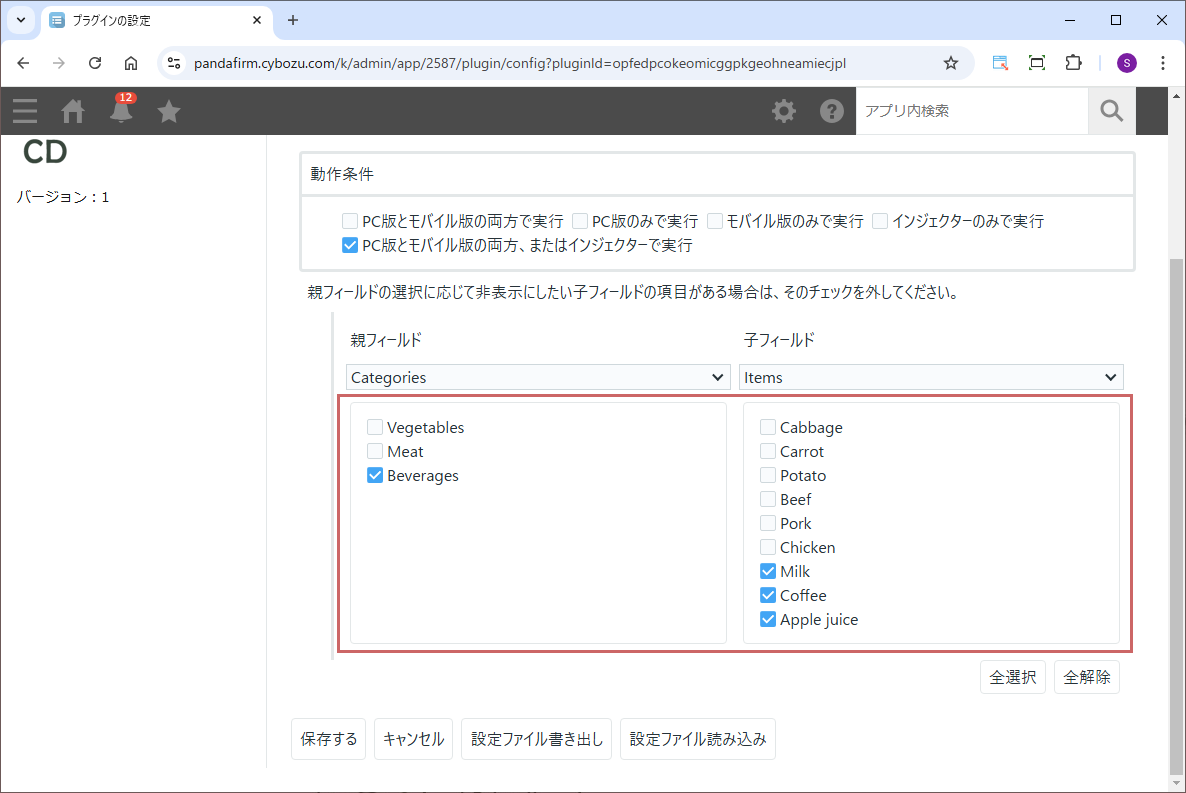Viewport: 1186px width, 793px height.
Task: Uncheck the Milk checkbox
Action: tap(768, 571)
